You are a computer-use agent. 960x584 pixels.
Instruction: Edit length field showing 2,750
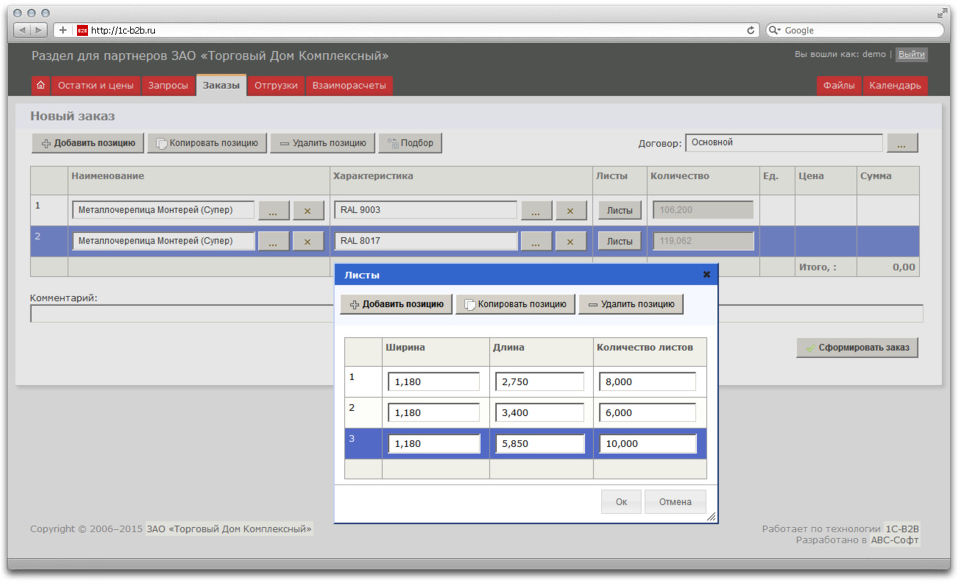pos(539,382)
